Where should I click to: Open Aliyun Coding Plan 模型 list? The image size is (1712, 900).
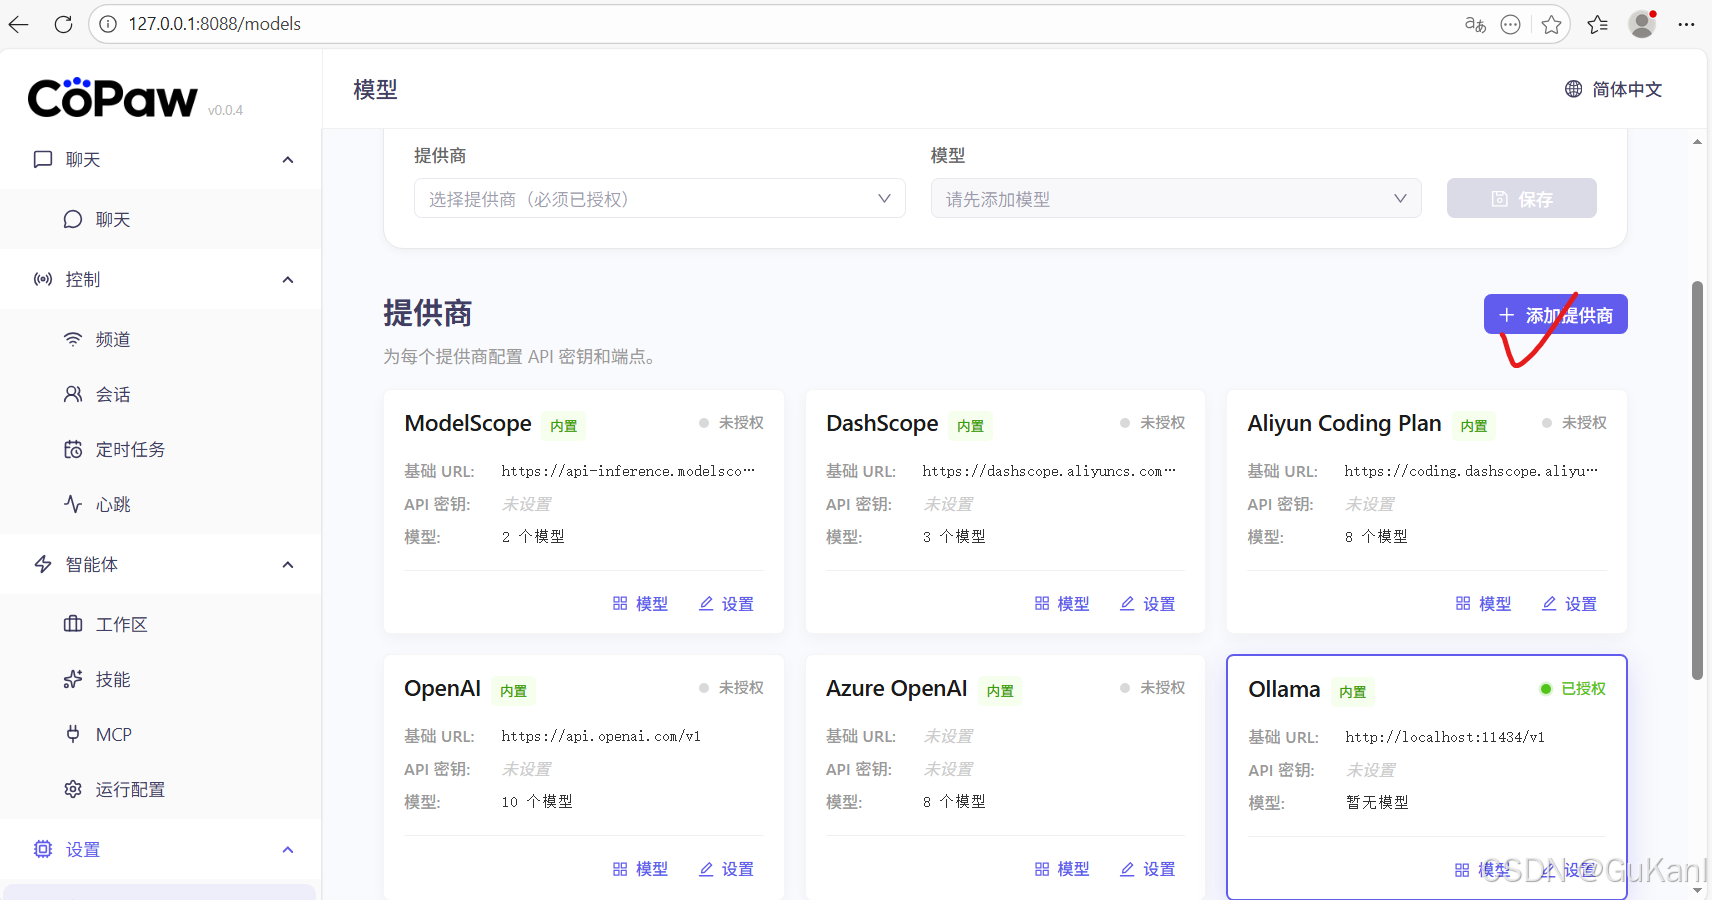[x=1483, y=604]
